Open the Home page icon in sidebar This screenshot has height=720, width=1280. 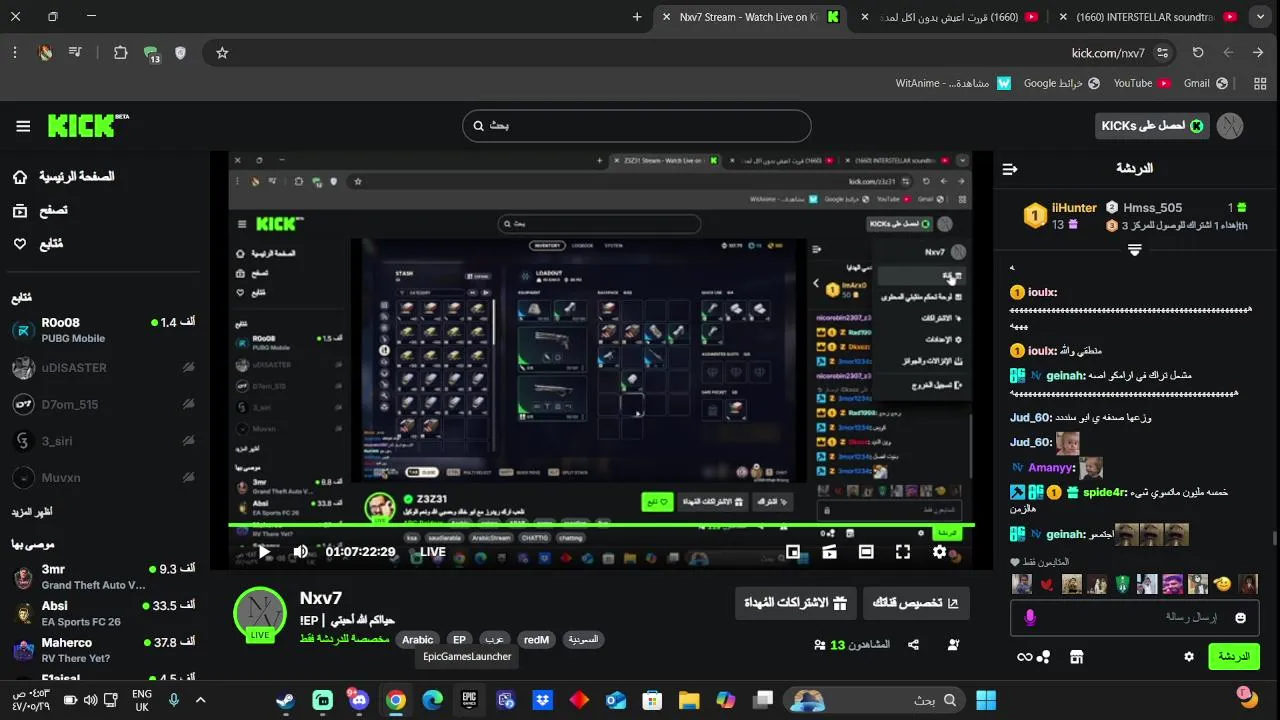[20, 177]
